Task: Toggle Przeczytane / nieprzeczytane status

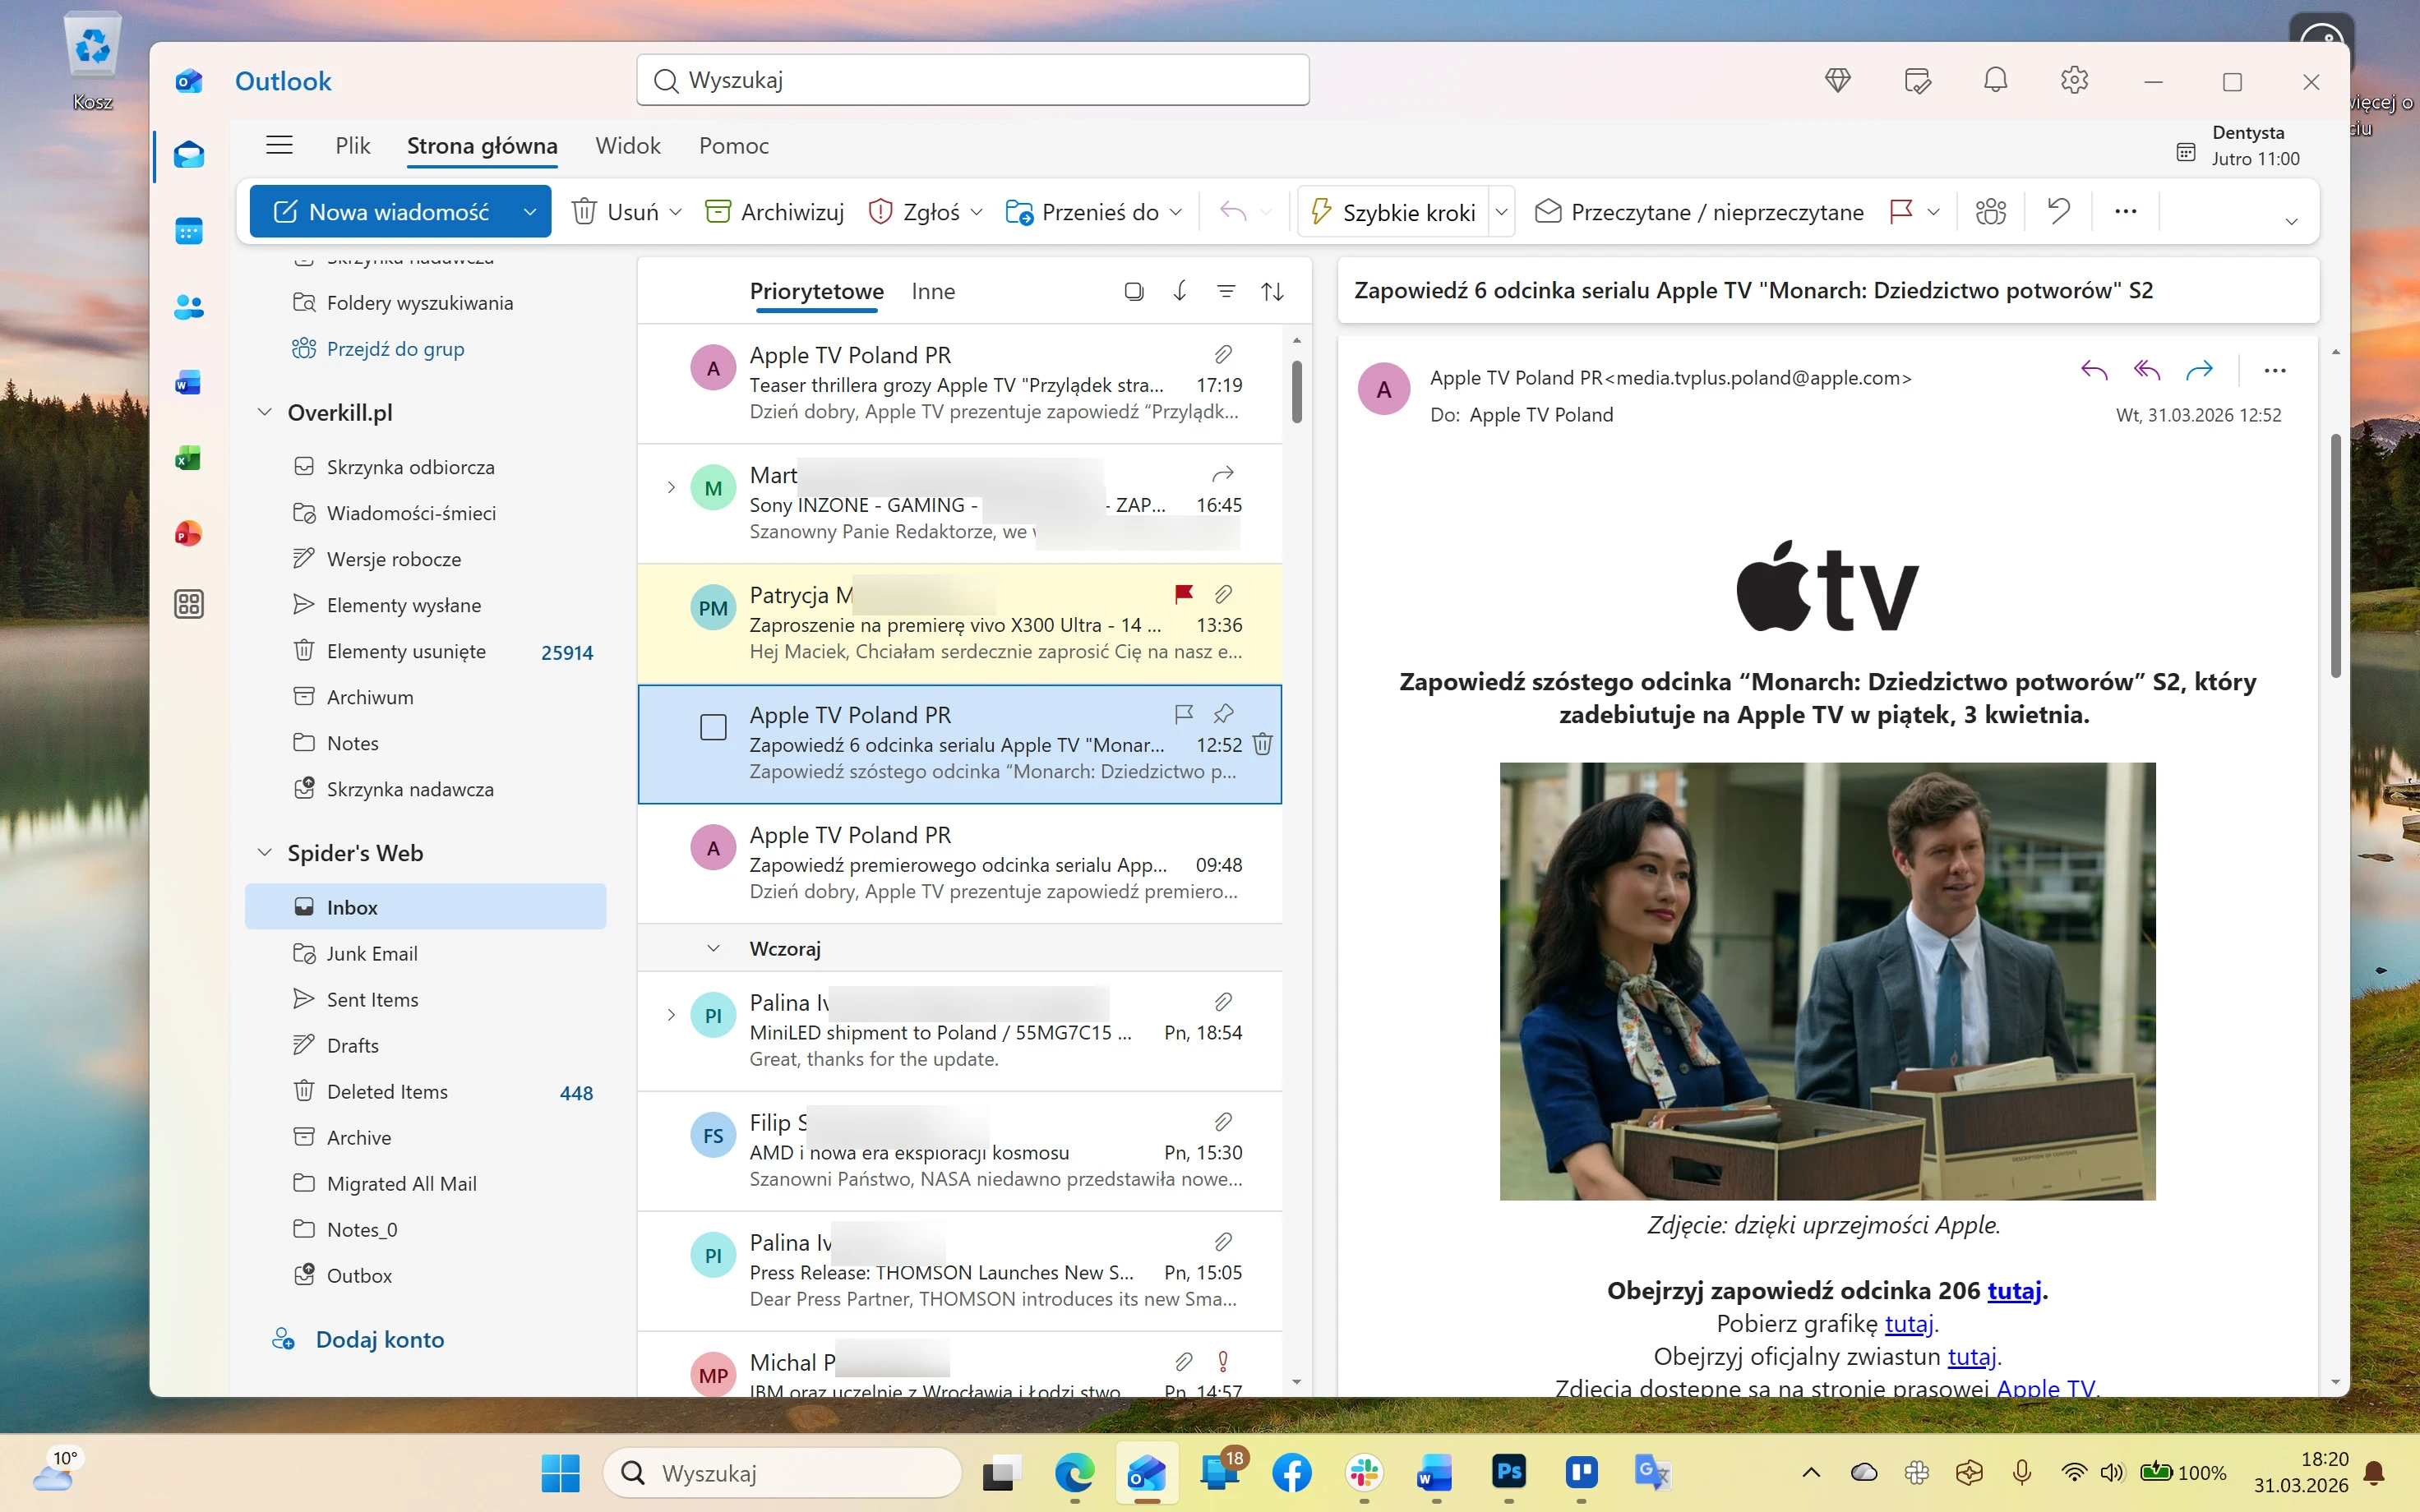Action: pyautogui.click(x=1699, y=212)
